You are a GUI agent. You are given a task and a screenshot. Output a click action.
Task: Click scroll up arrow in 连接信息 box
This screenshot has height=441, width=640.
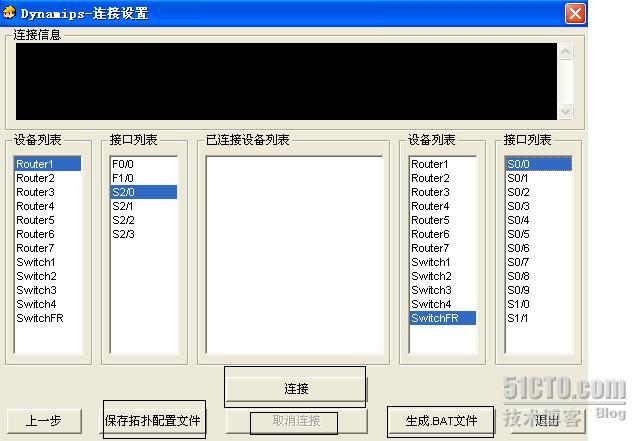565,51
